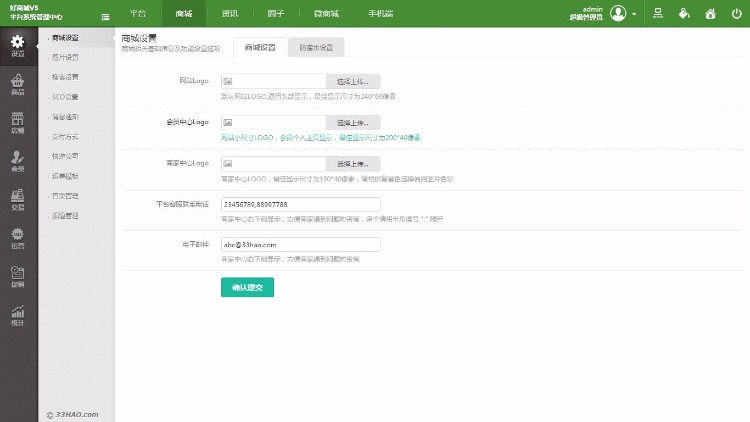
Task: Switch to the 圈子 top menu
Action: click(276, 13)
